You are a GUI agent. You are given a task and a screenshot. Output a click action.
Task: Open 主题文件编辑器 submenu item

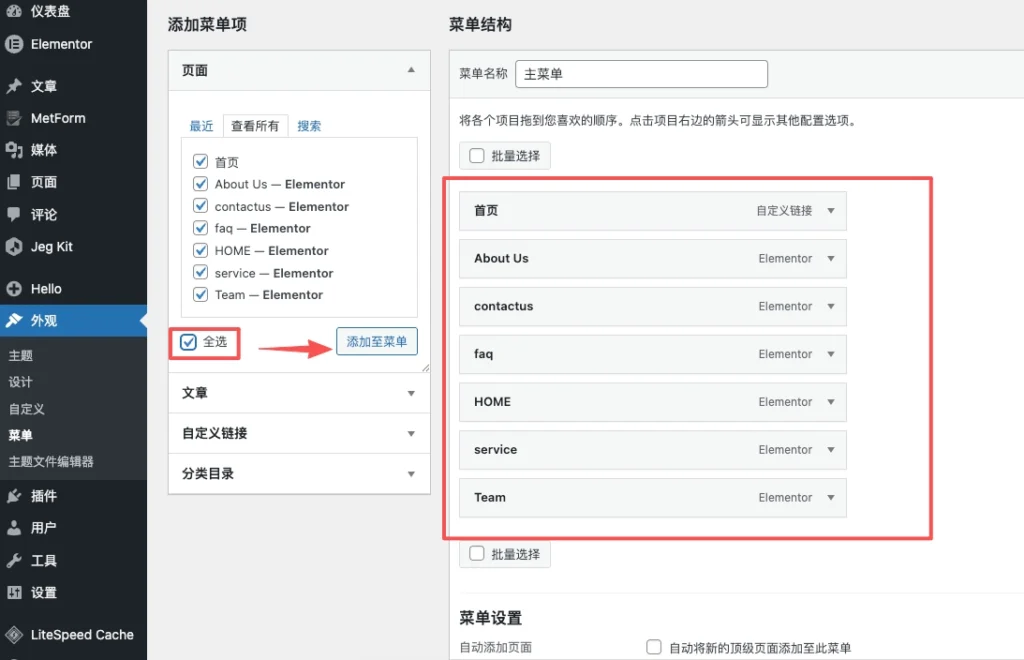pyautogui.click(x=51, y=462)
